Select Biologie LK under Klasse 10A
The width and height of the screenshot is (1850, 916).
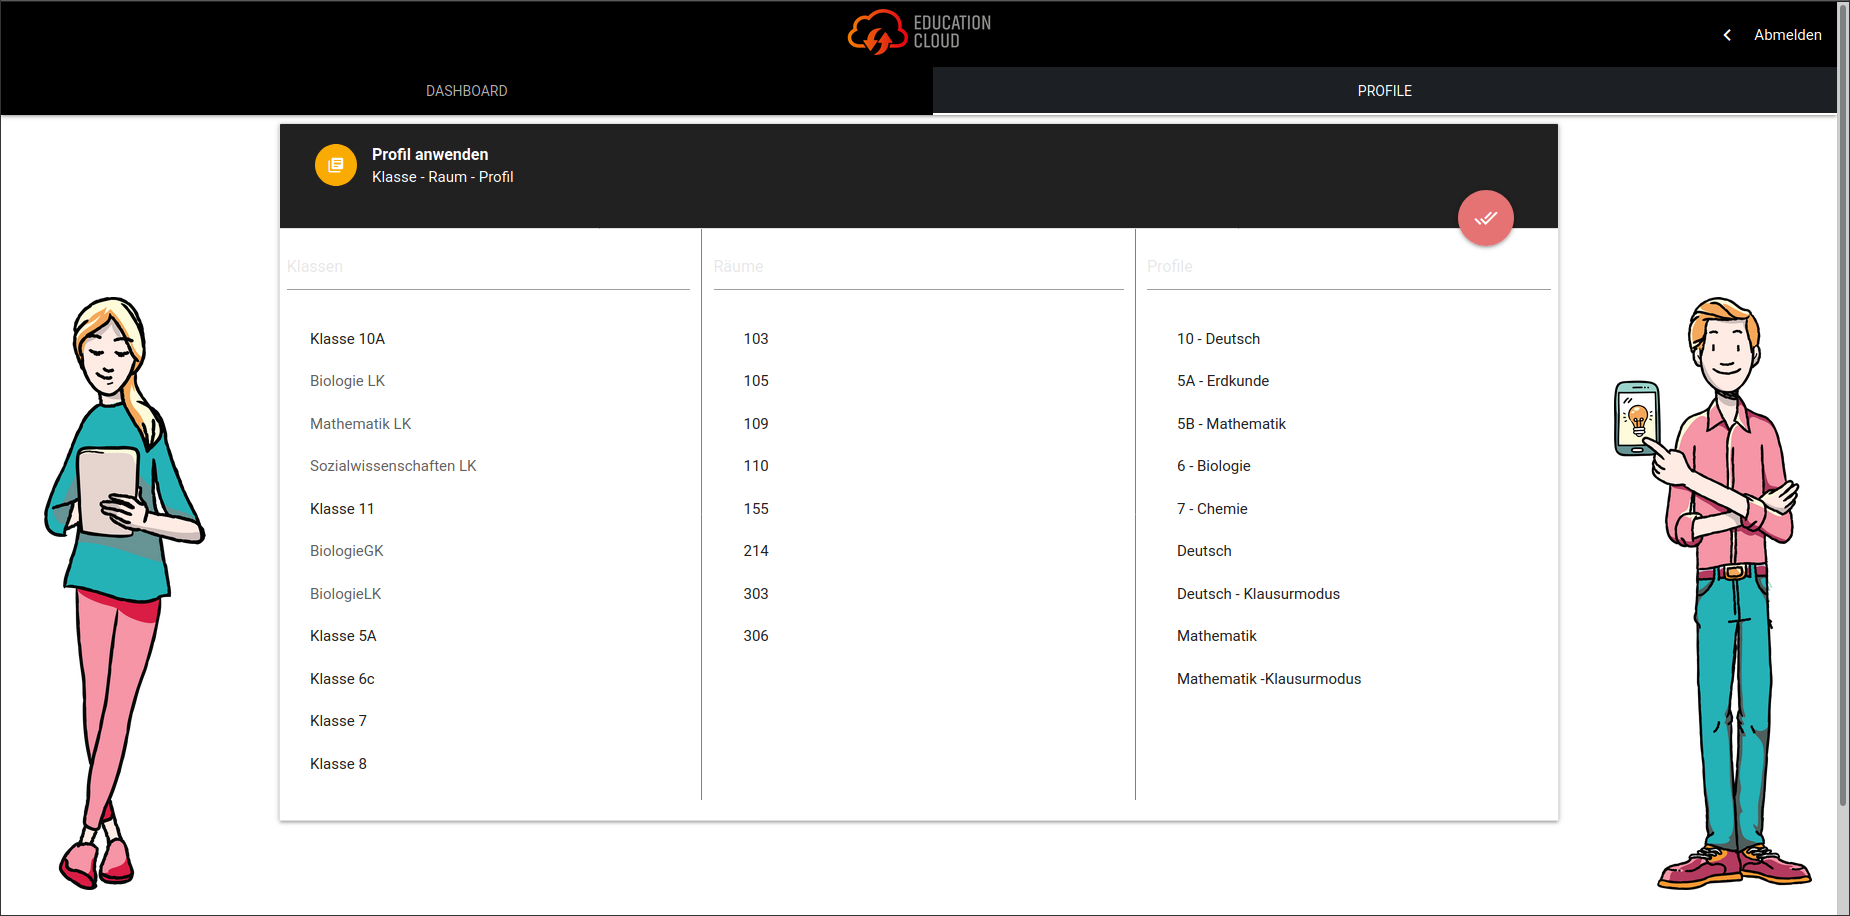(x=347, y=380)
